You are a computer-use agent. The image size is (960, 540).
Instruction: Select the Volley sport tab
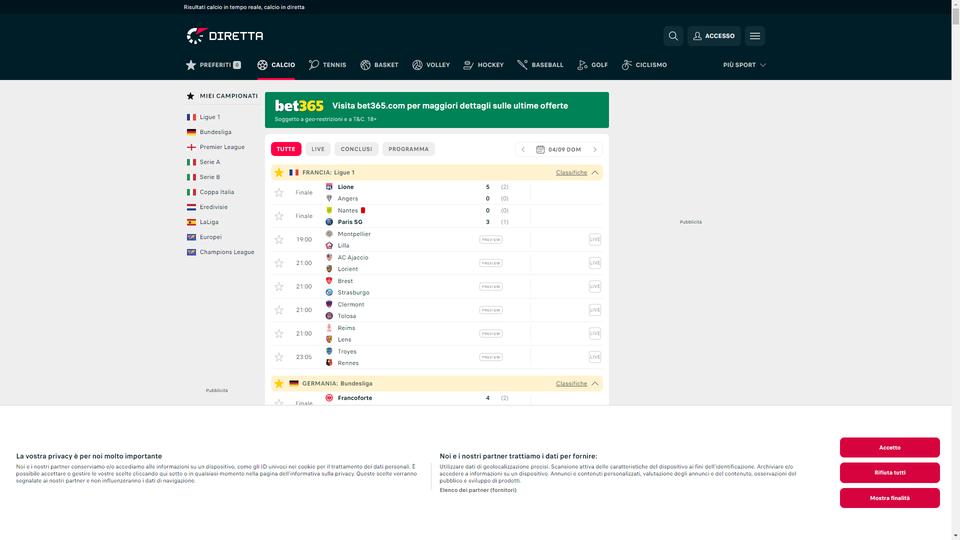point(431,65)
